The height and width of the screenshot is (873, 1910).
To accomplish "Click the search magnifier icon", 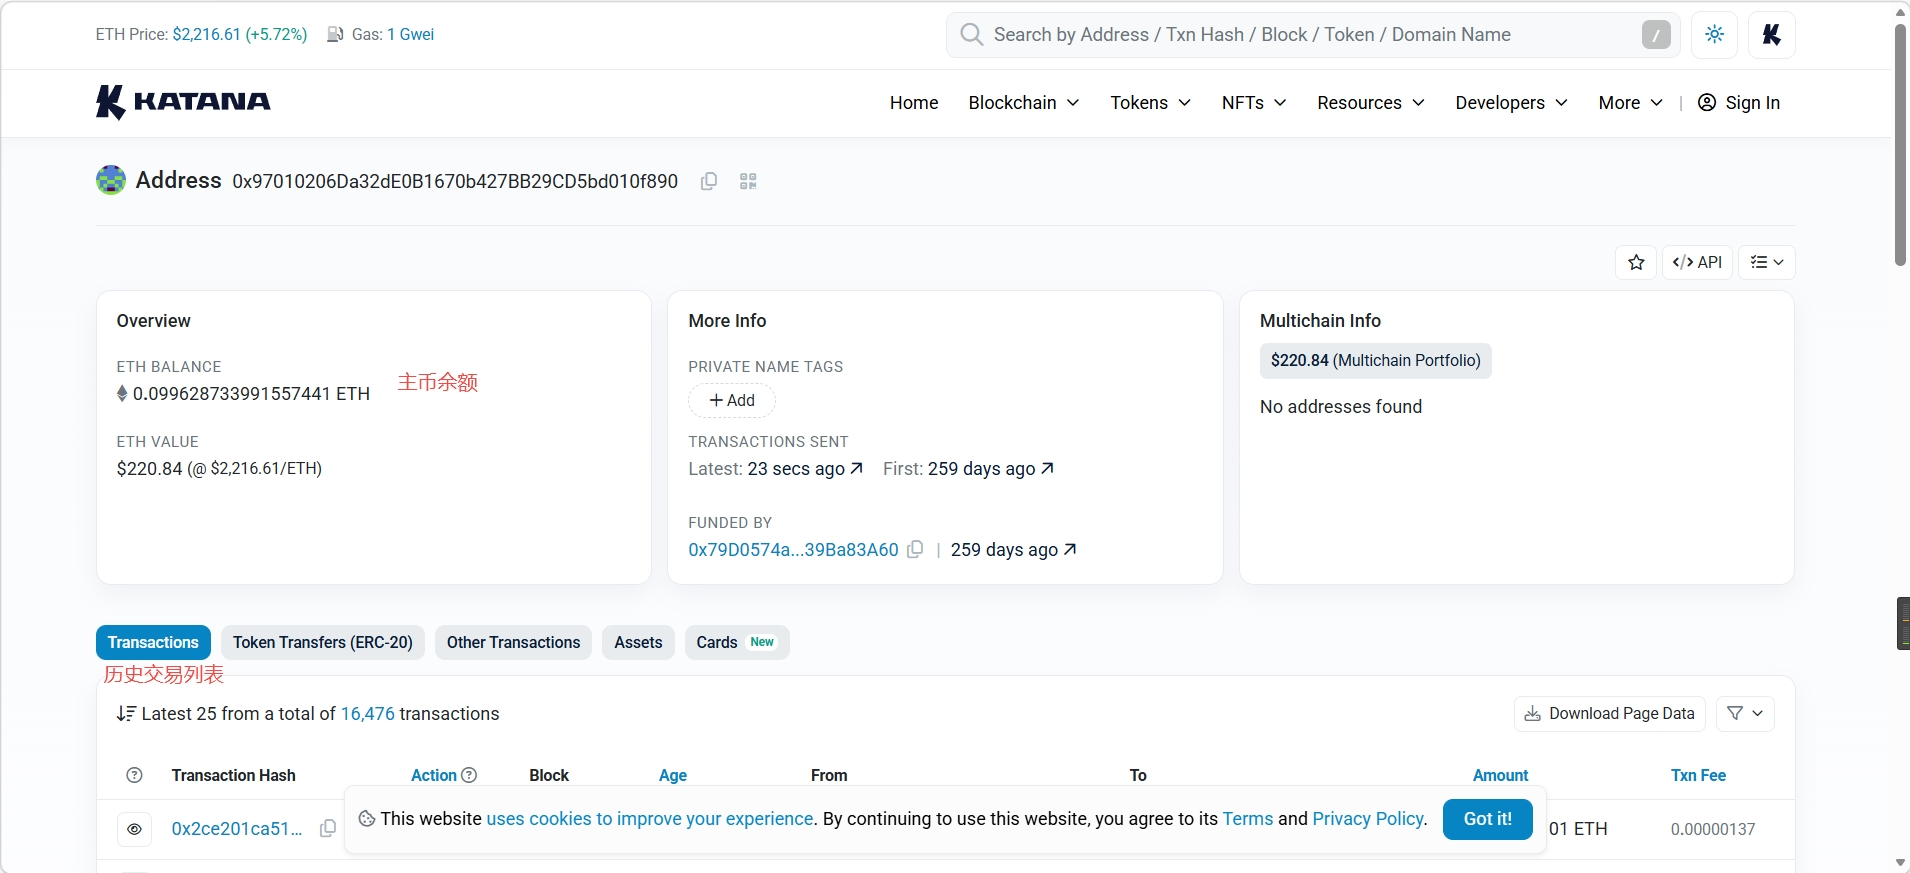I will coord(971,35).
